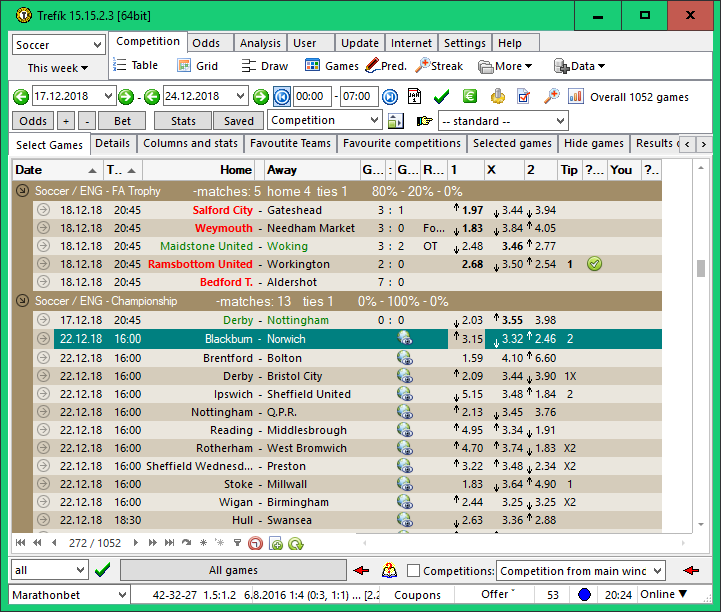Image resolution: width=721 pixels, height=612 pixels.
Task: Click the Stats button
Action: click(x=183, y=121)
